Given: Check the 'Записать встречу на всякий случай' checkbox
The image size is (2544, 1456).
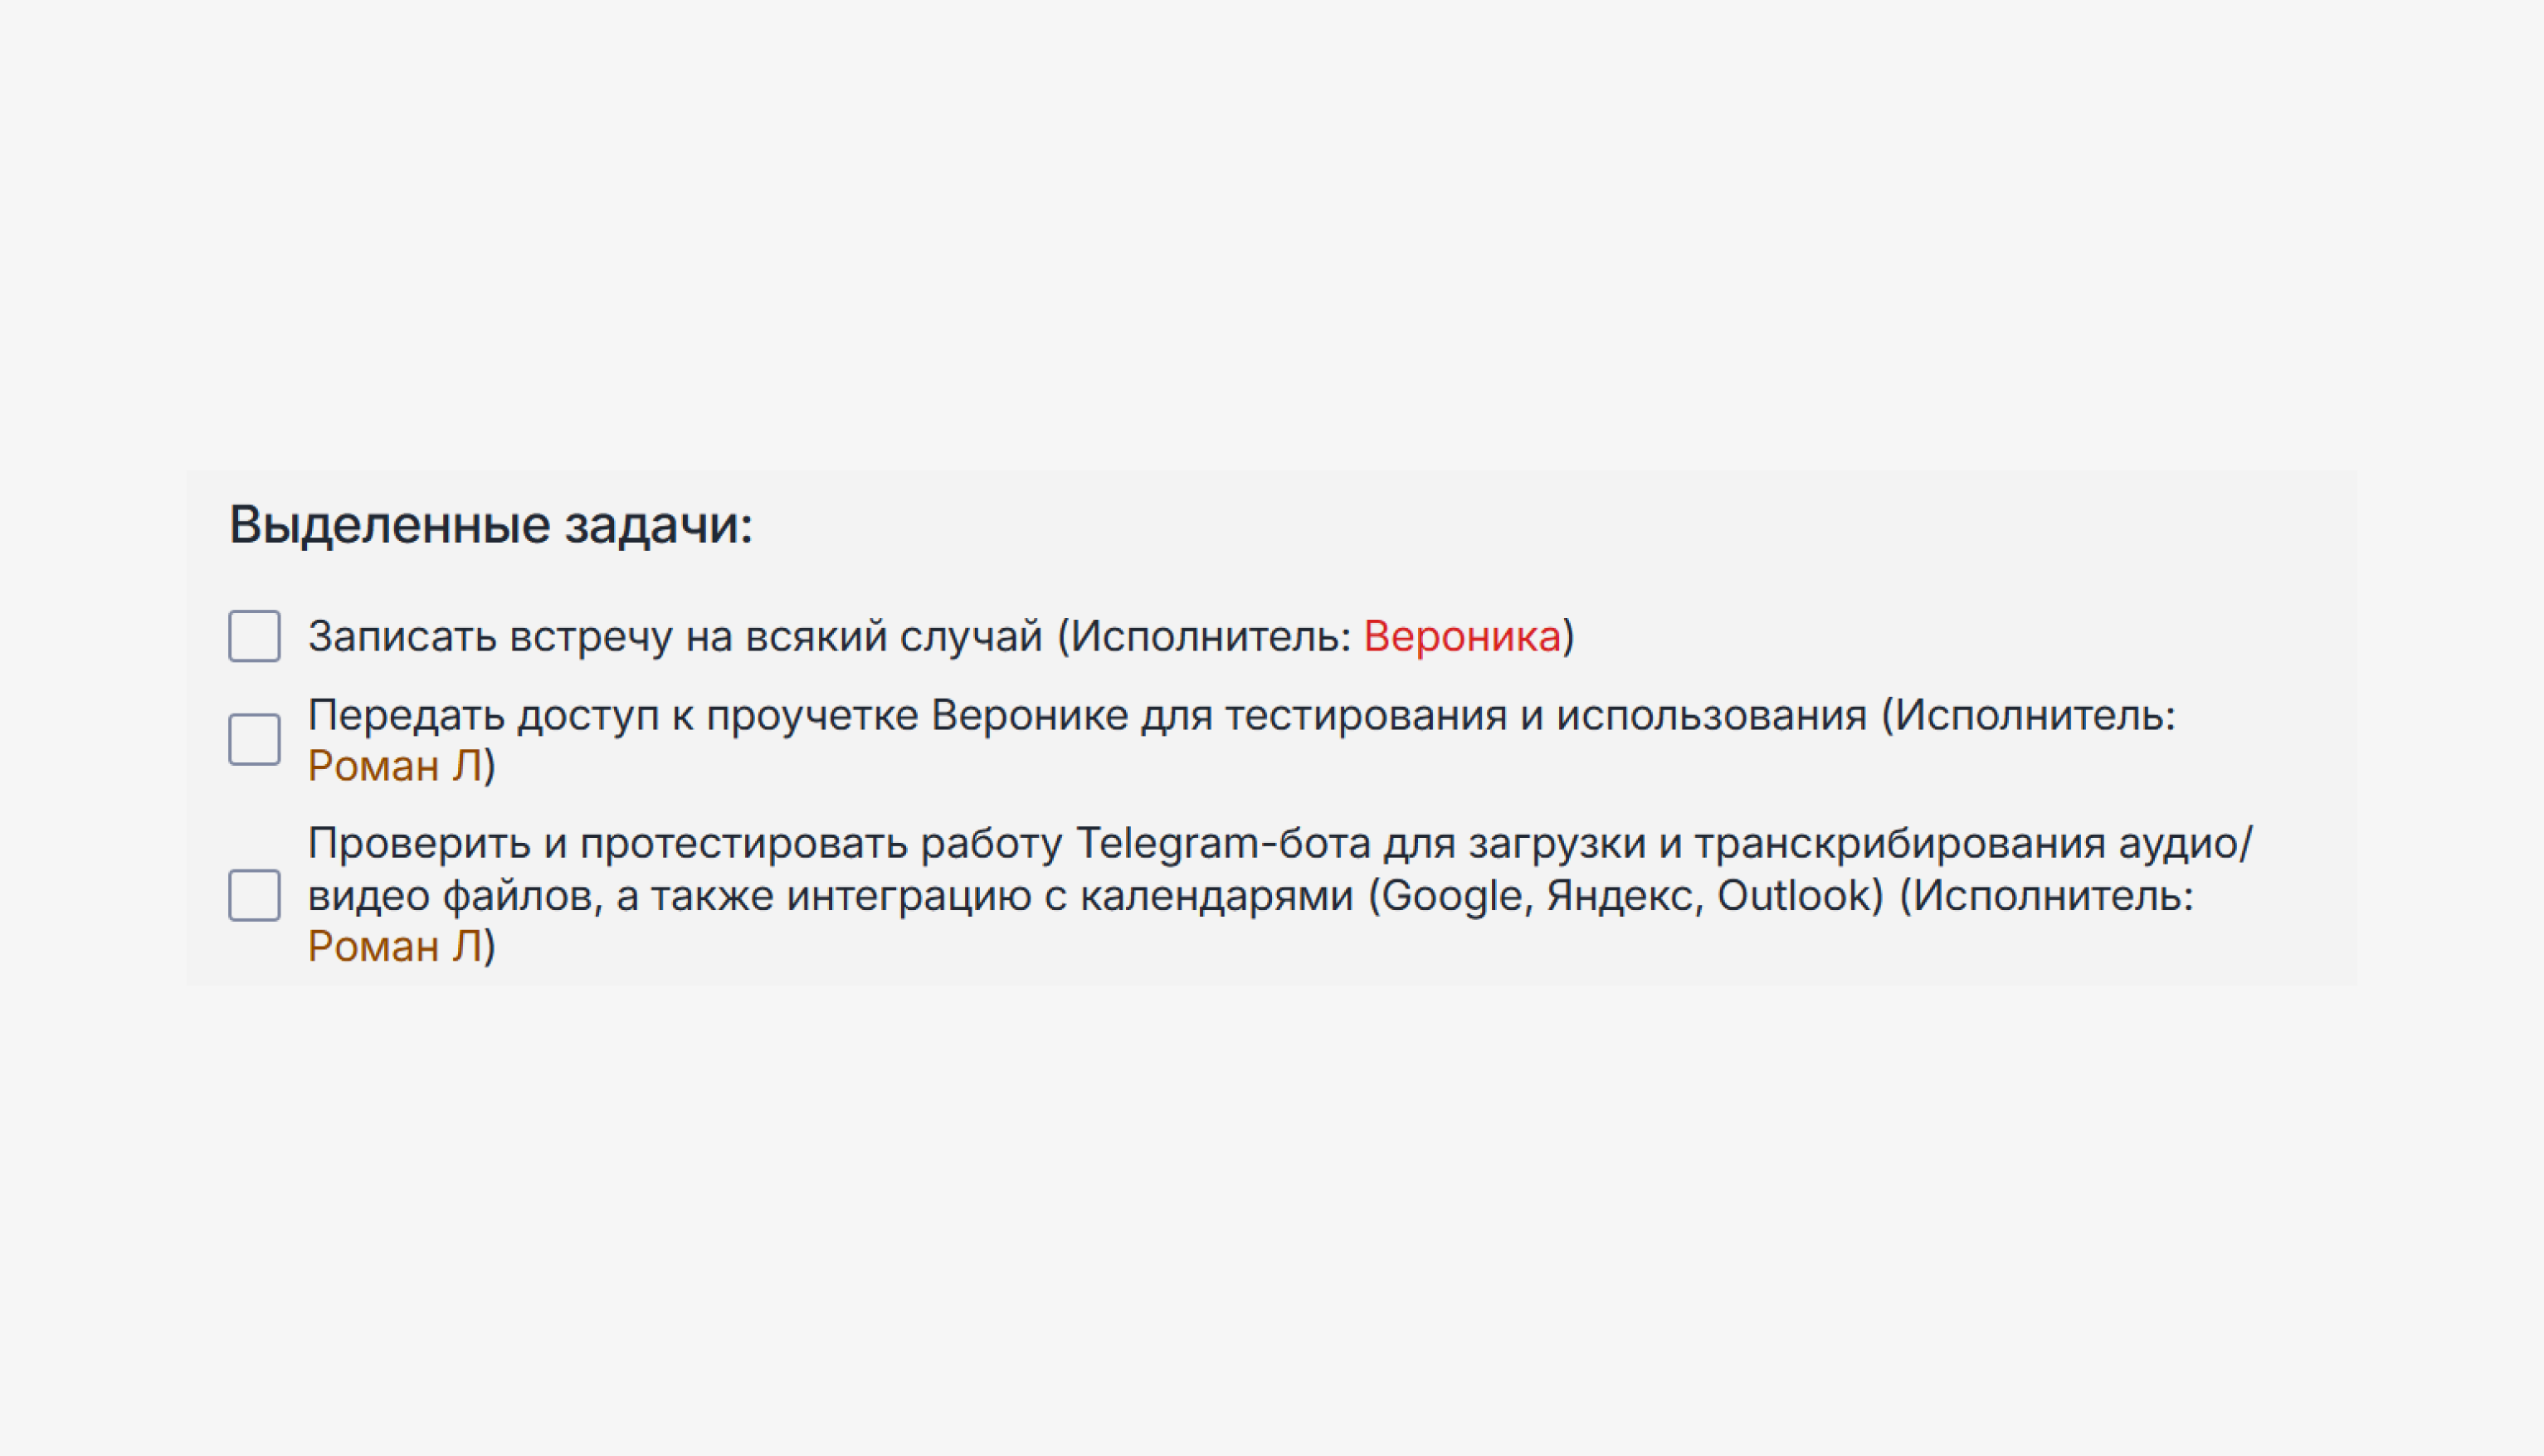Looking at the screenshot, I should click(254, 636).
